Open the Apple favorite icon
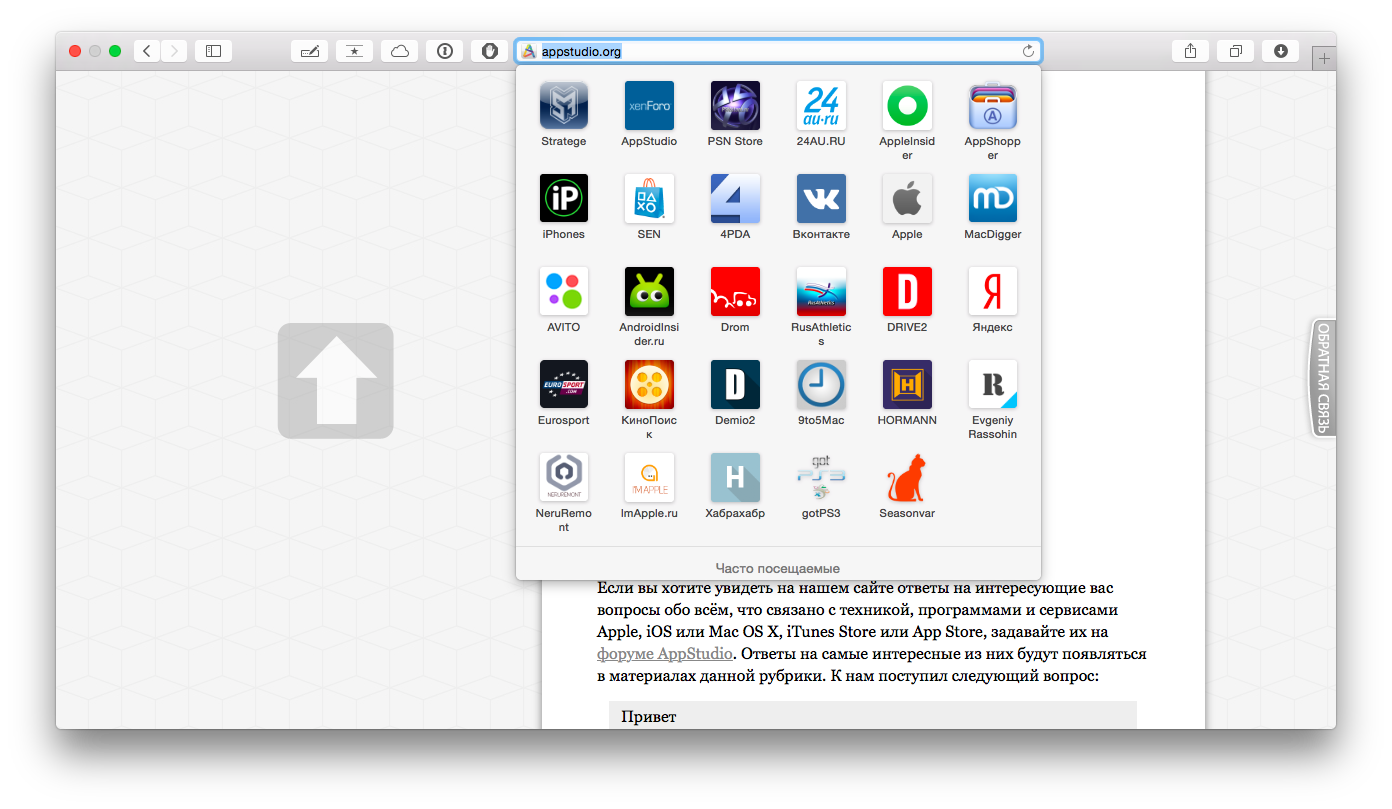1392x809 pixels. click(x=907, y=199)
